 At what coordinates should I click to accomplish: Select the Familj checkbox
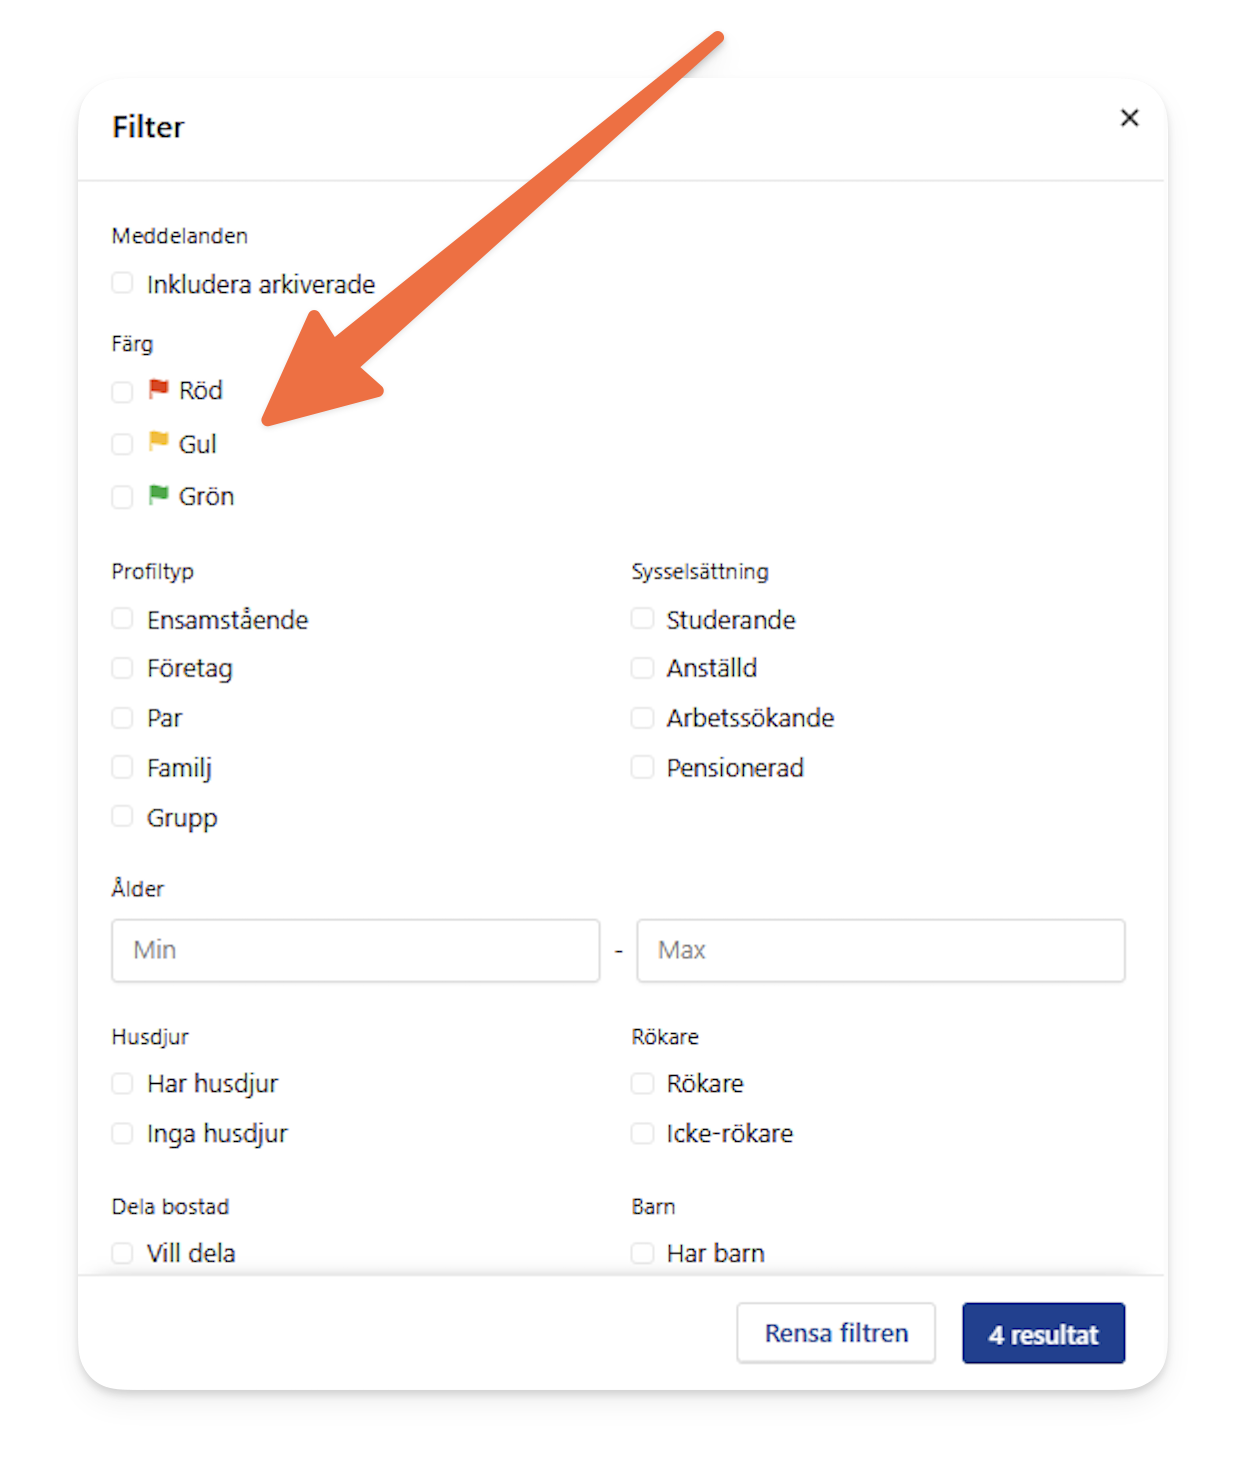coord(122,767)
